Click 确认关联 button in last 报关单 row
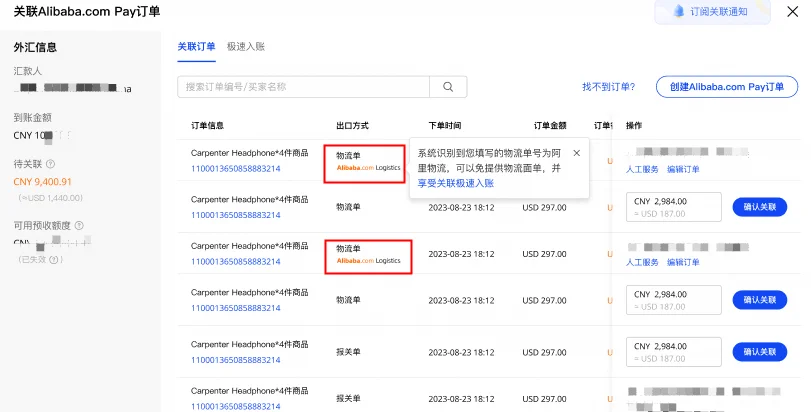This screenshot has width=811, height=412. (x=760, y=352)
